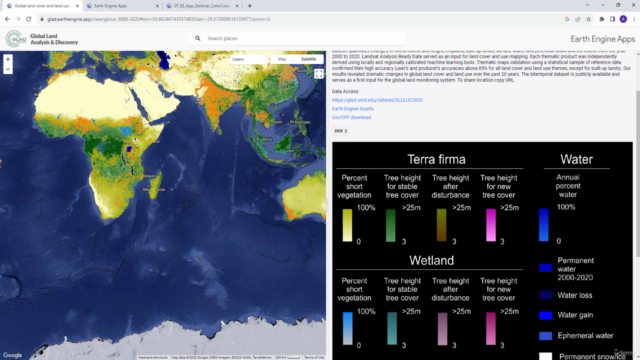
Task: Open the GLCLUC2020 dataset link
Action: (x=377, y=100)
